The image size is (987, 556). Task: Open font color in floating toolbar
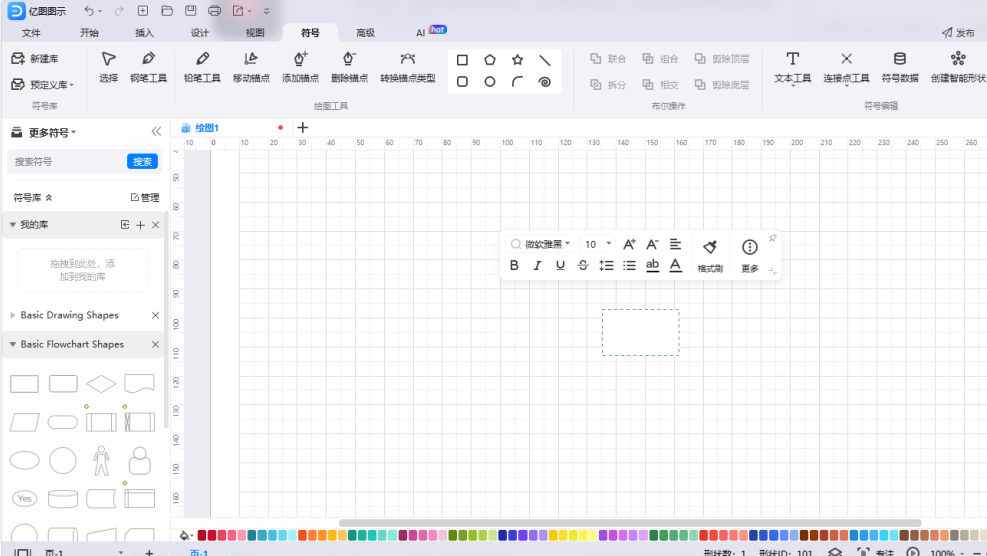point(675,266)
